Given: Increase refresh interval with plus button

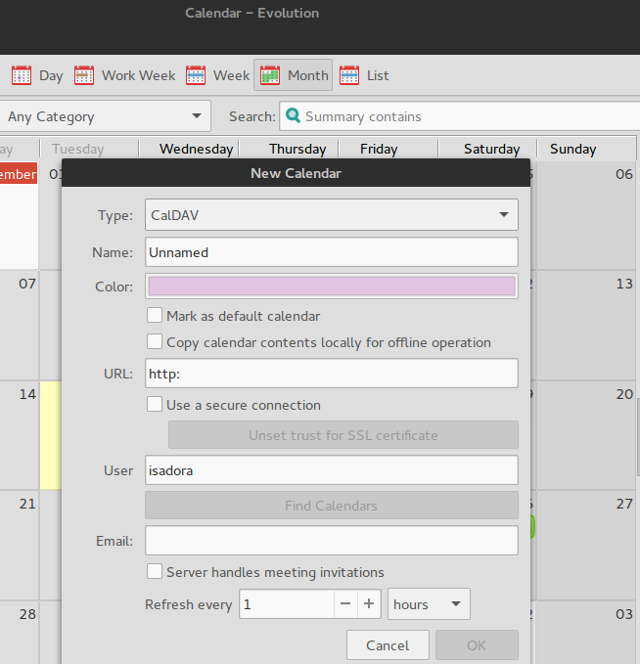Looking at the screenshot, I should (x=369, y=604).
